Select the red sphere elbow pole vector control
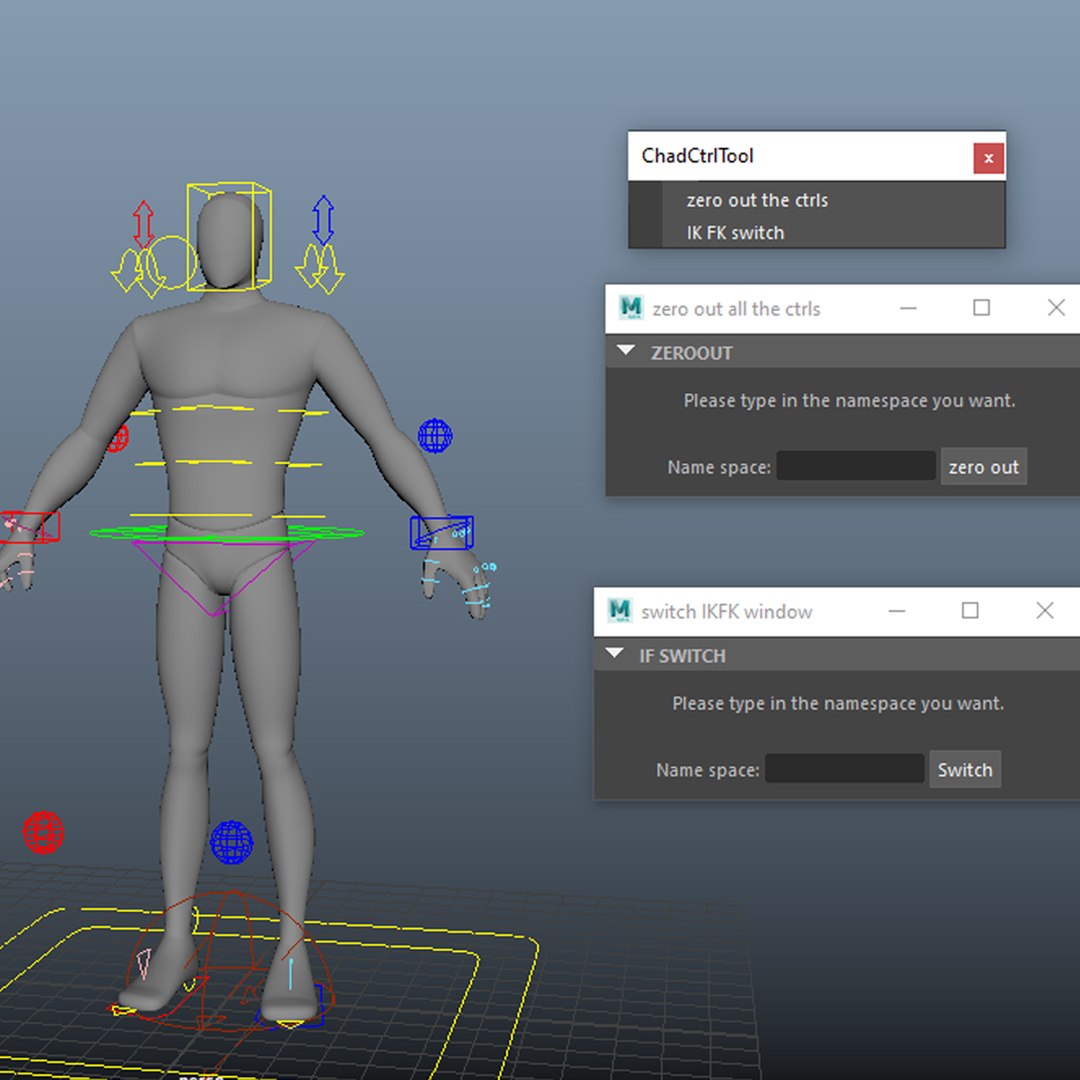The height and width of the screenshot is (1080, 1080). 118,439
